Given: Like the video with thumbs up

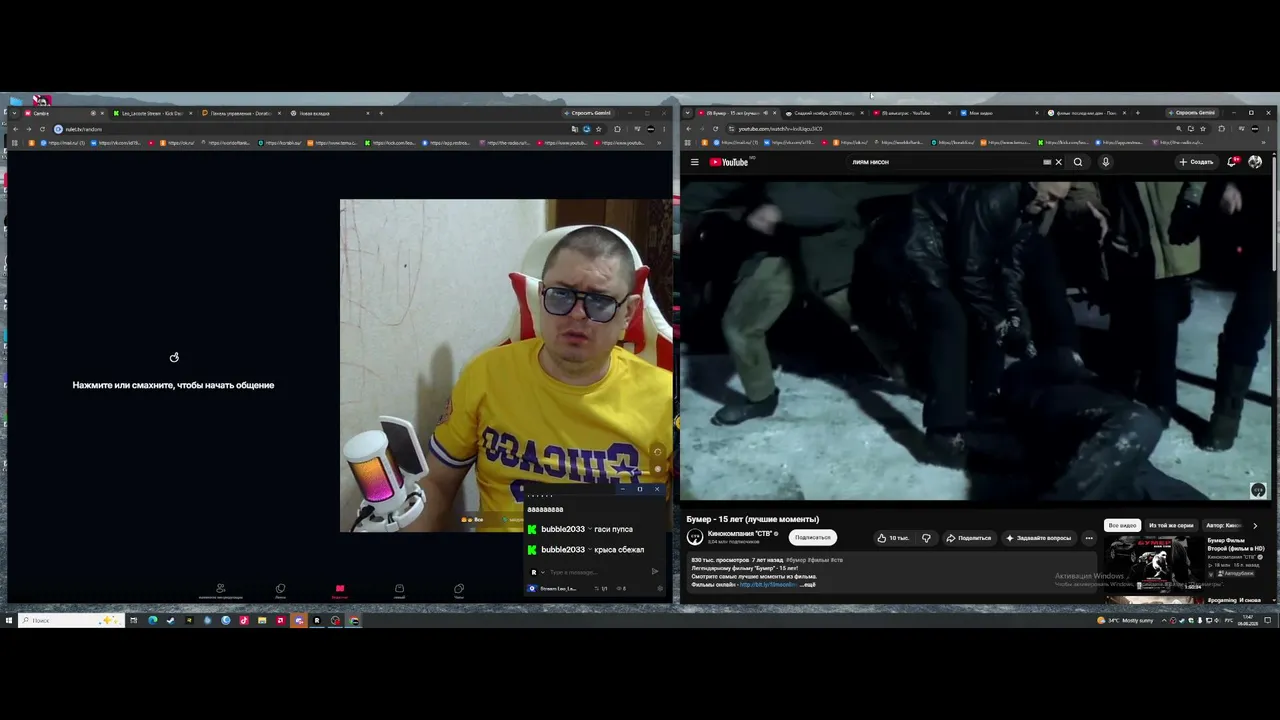Looking at the screenshot, I should (x=894, y=538).
